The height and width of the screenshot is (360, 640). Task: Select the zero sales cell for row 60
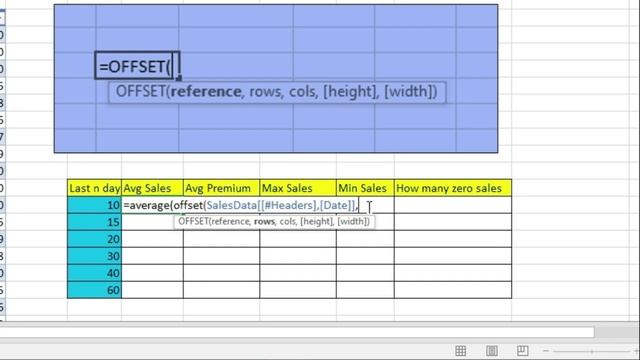(x=453, y=290)
